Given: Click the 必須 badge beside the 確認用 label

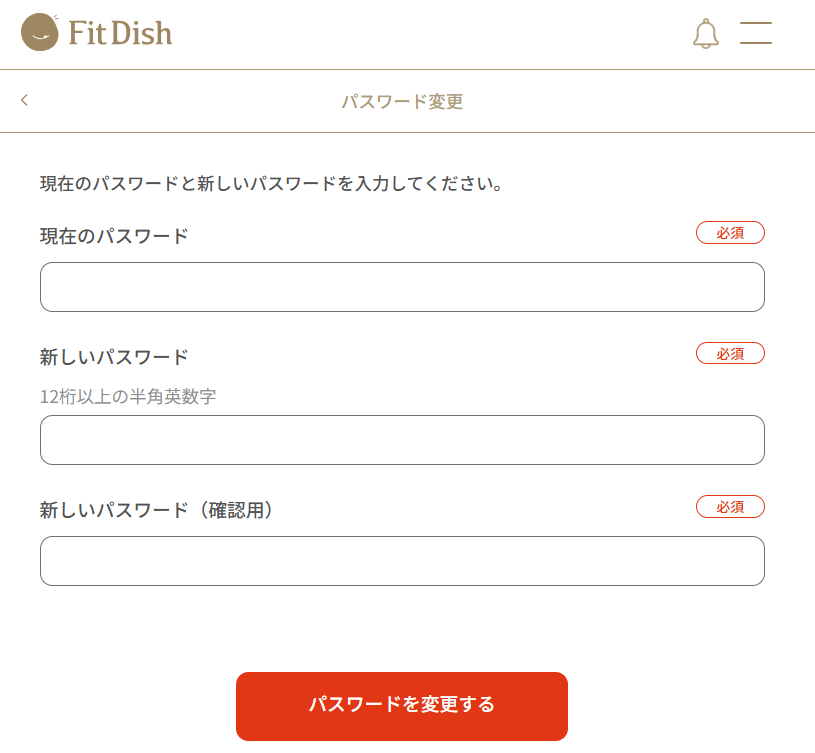Looking at the screenshot, I should click(x=730, y=507).
